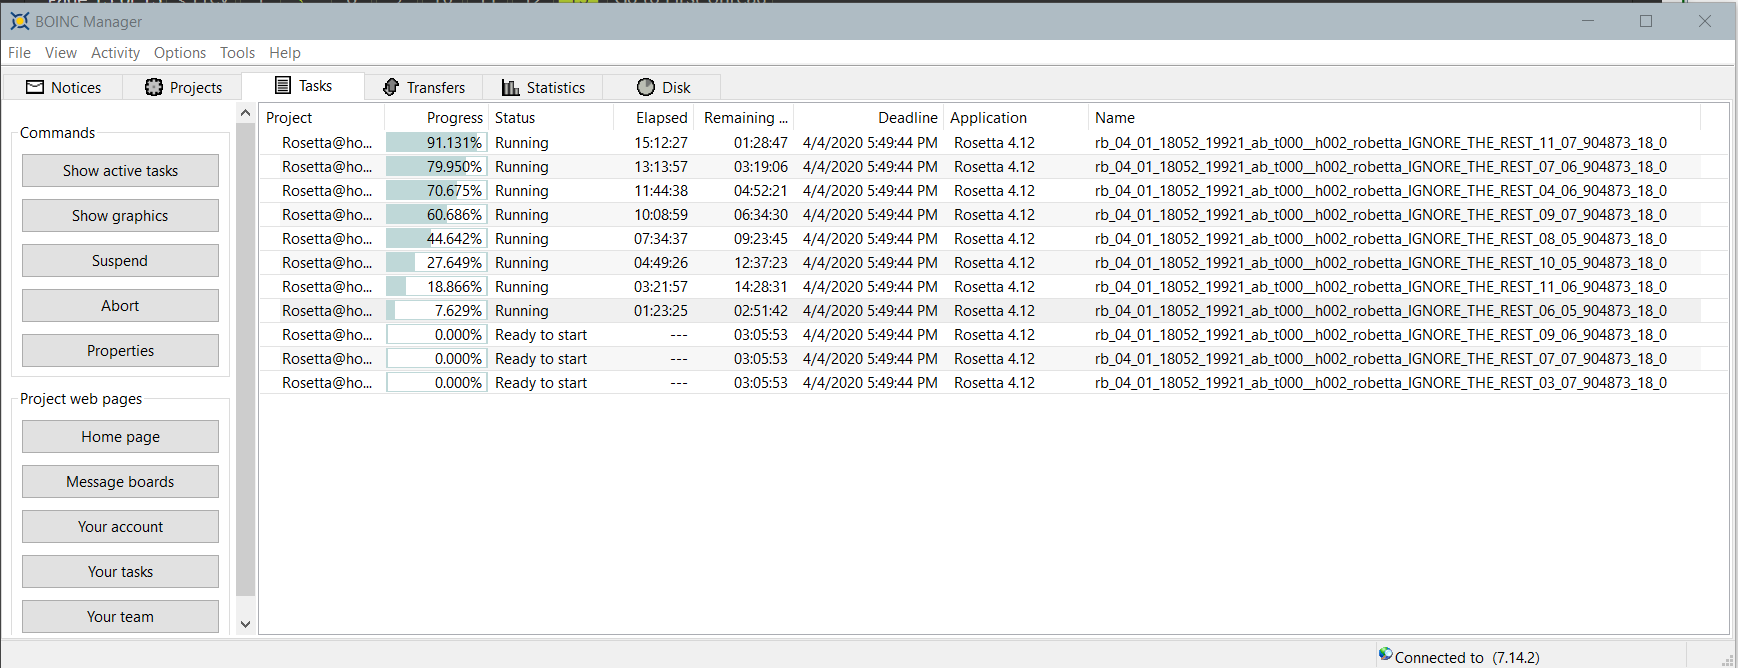Click the 60.686% progress bar
This screenshot has width=1738, height=668.
(436, 215)
